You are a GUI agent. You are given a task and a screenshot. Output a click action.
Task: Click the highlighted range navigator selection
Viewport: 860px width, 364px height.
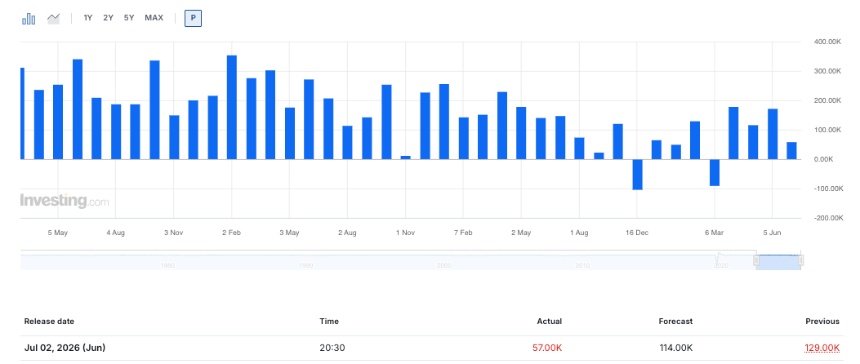pos(778,262)
